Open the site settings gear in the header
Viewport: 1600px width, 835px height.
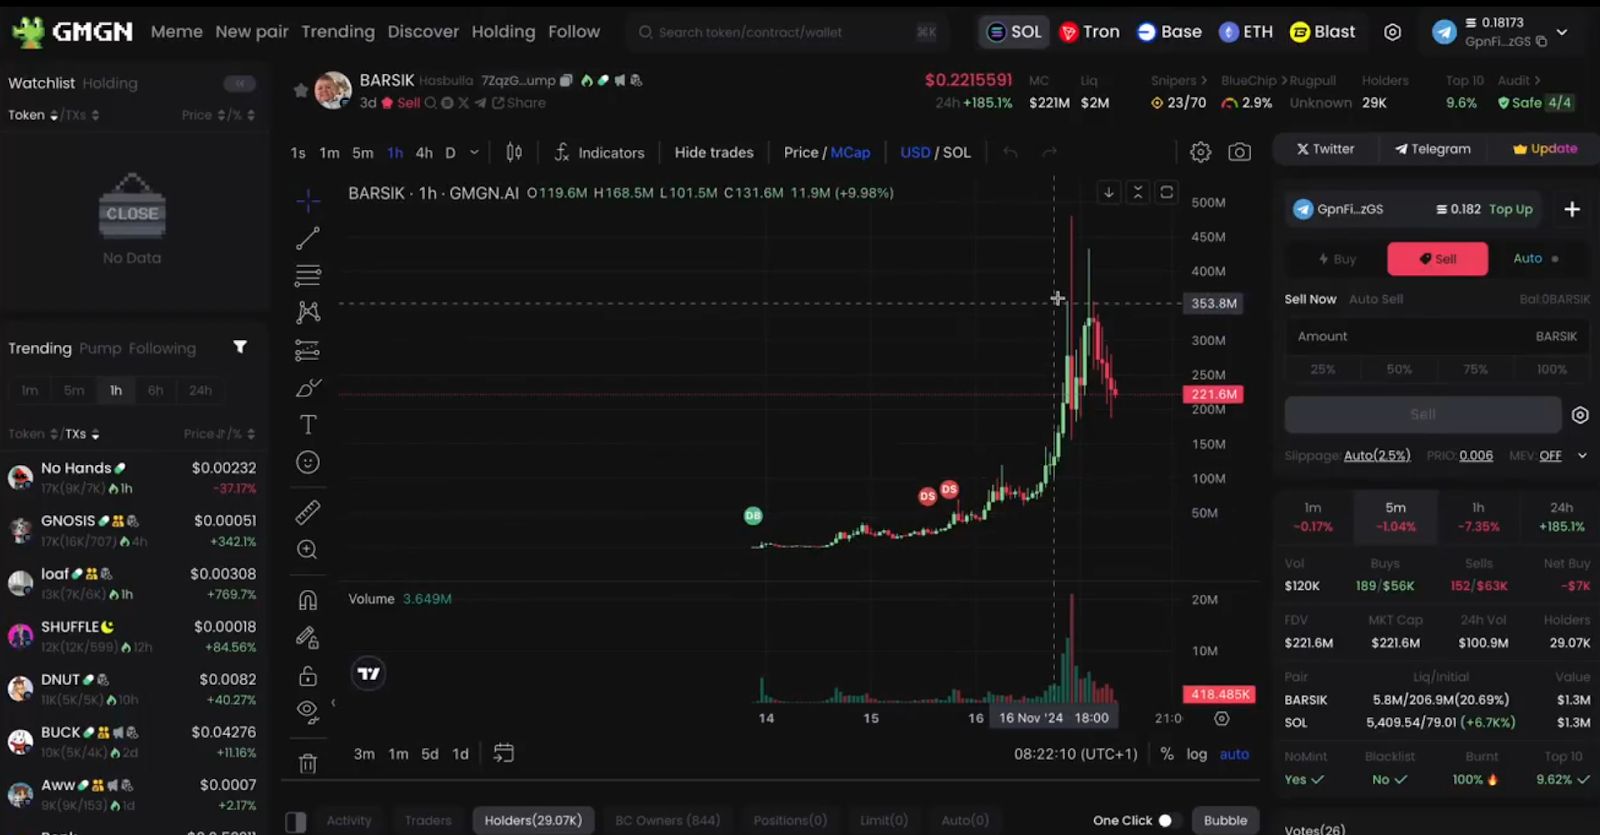pyautogui.click(x=1392, y=32)
